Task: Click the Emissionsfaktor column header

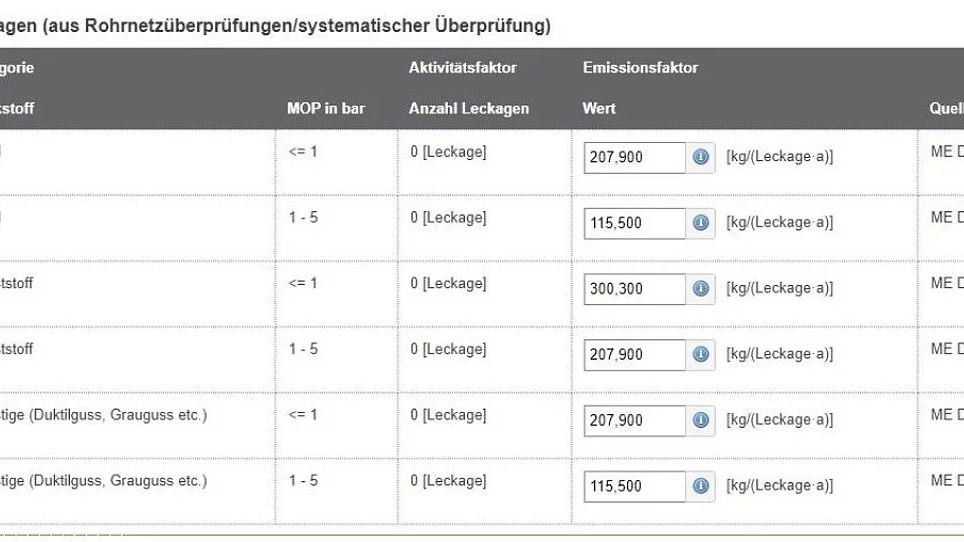Action: pos(640,68)
